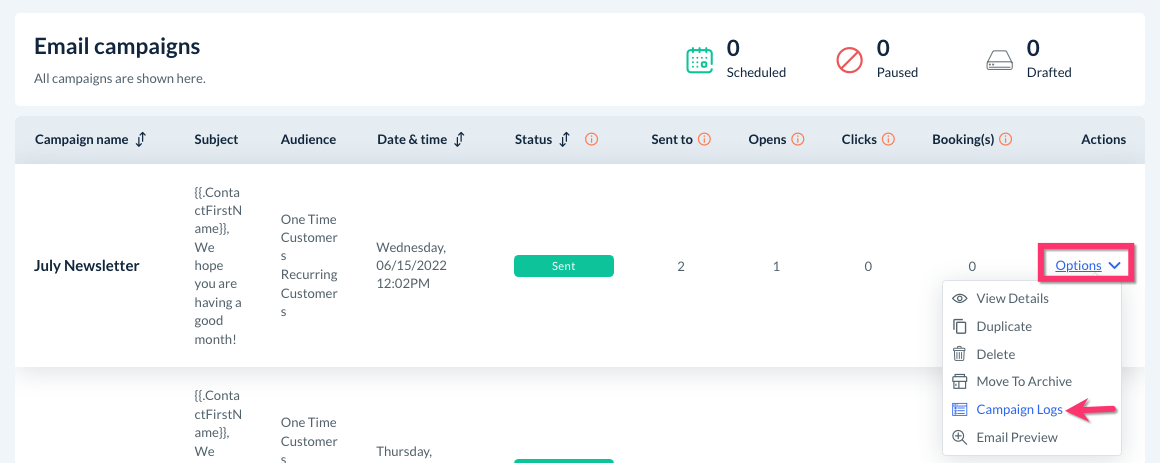Click the date 'Wednesday, 06/15/2022 12:02PM'
Screen dimensions: 1160x463
tap(411, 266)
